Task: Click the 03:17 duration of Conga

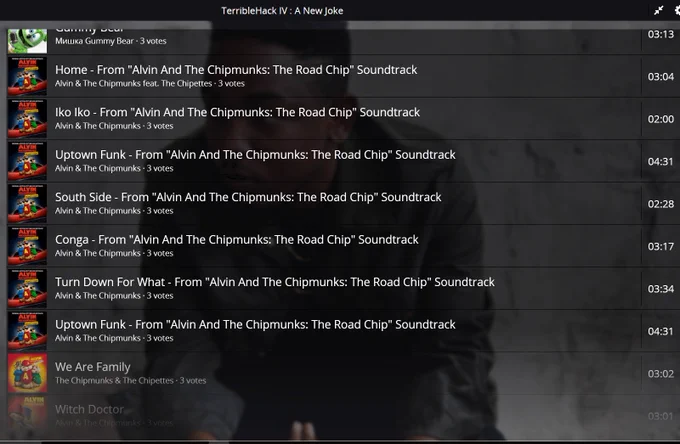Action: coord(660,247)
